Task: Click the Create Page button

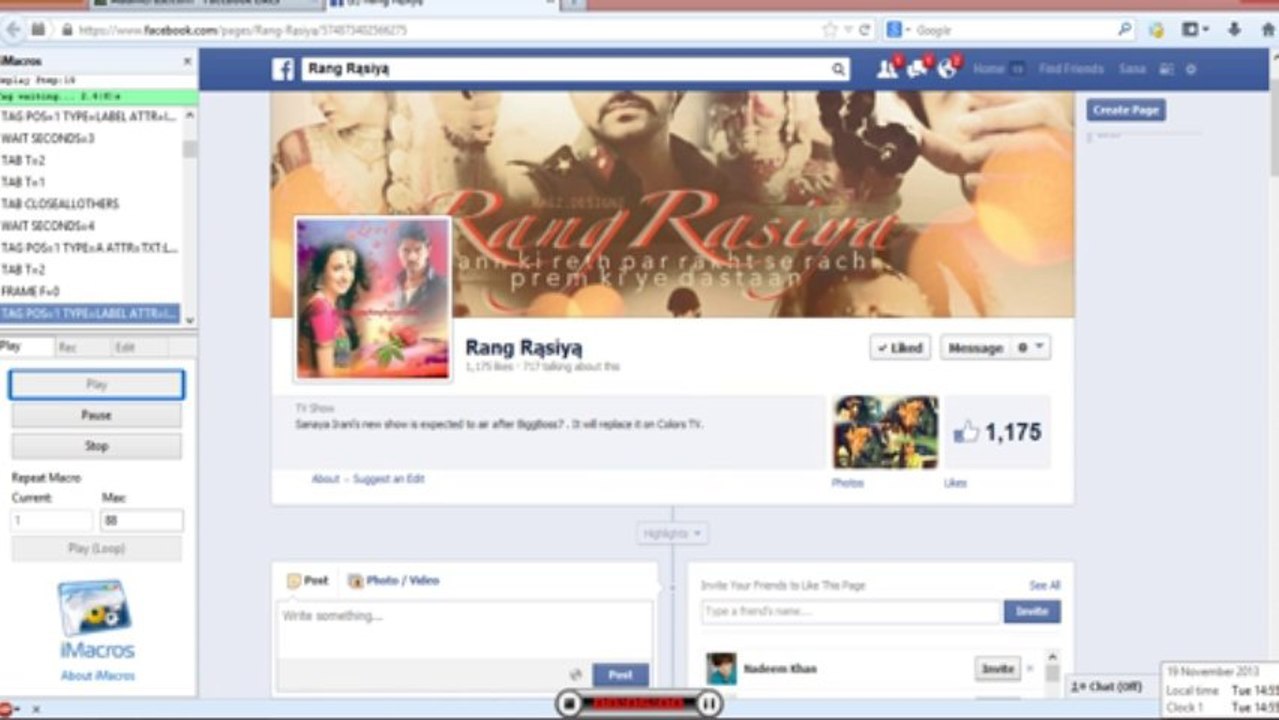Action: (1126, 110)
